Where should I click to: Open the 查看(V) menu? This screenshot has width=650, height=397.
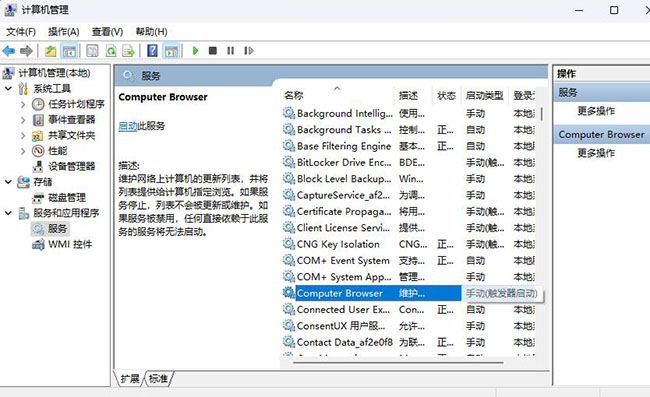pyautogui.click(x=107, y=31)
